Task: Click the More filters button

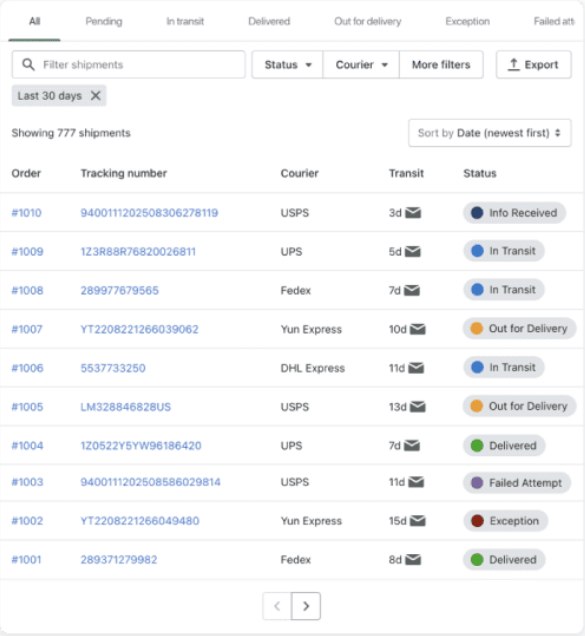Action: [x=441, y=64]
